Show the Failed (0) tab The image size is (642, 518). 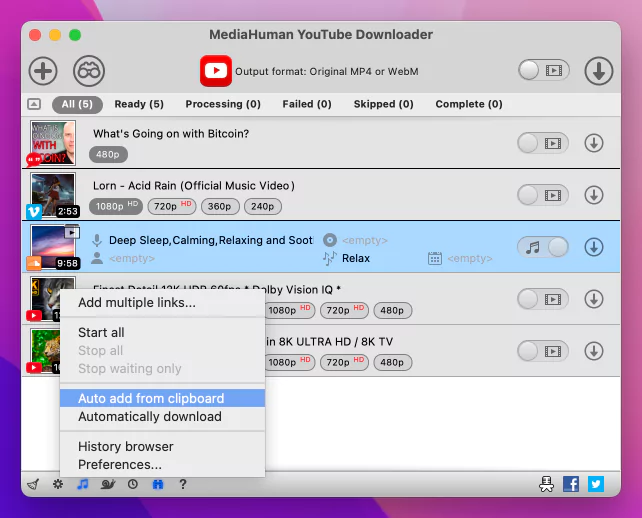307,104
